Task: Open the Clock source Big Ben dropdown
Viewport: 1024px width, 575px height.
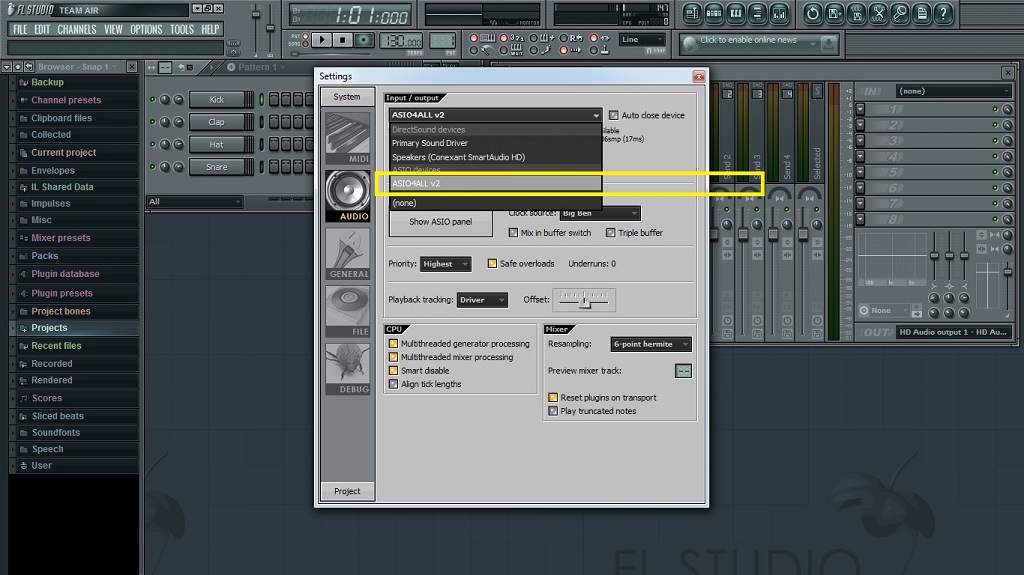Action: pos(600,214)
